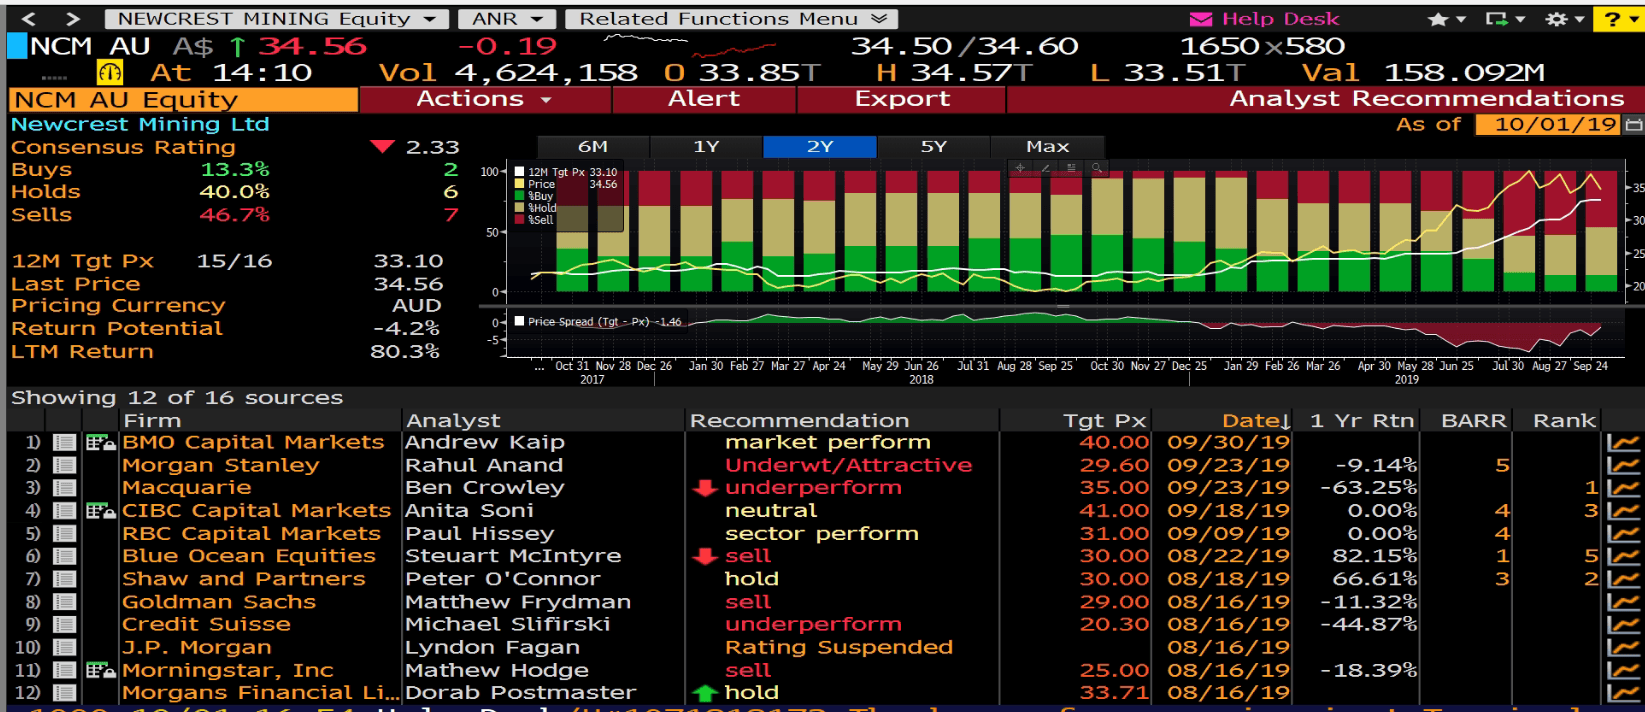
Task: Click analyst name Ben Crowley
Action: click(484, 488)
